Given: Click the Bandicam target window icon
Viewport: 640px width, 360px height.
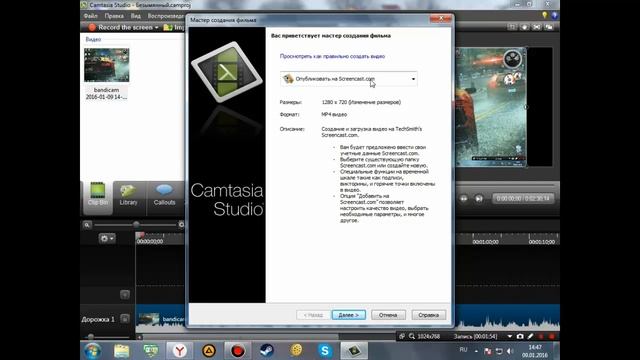Looking at the screenshot, I should point(402,336).
